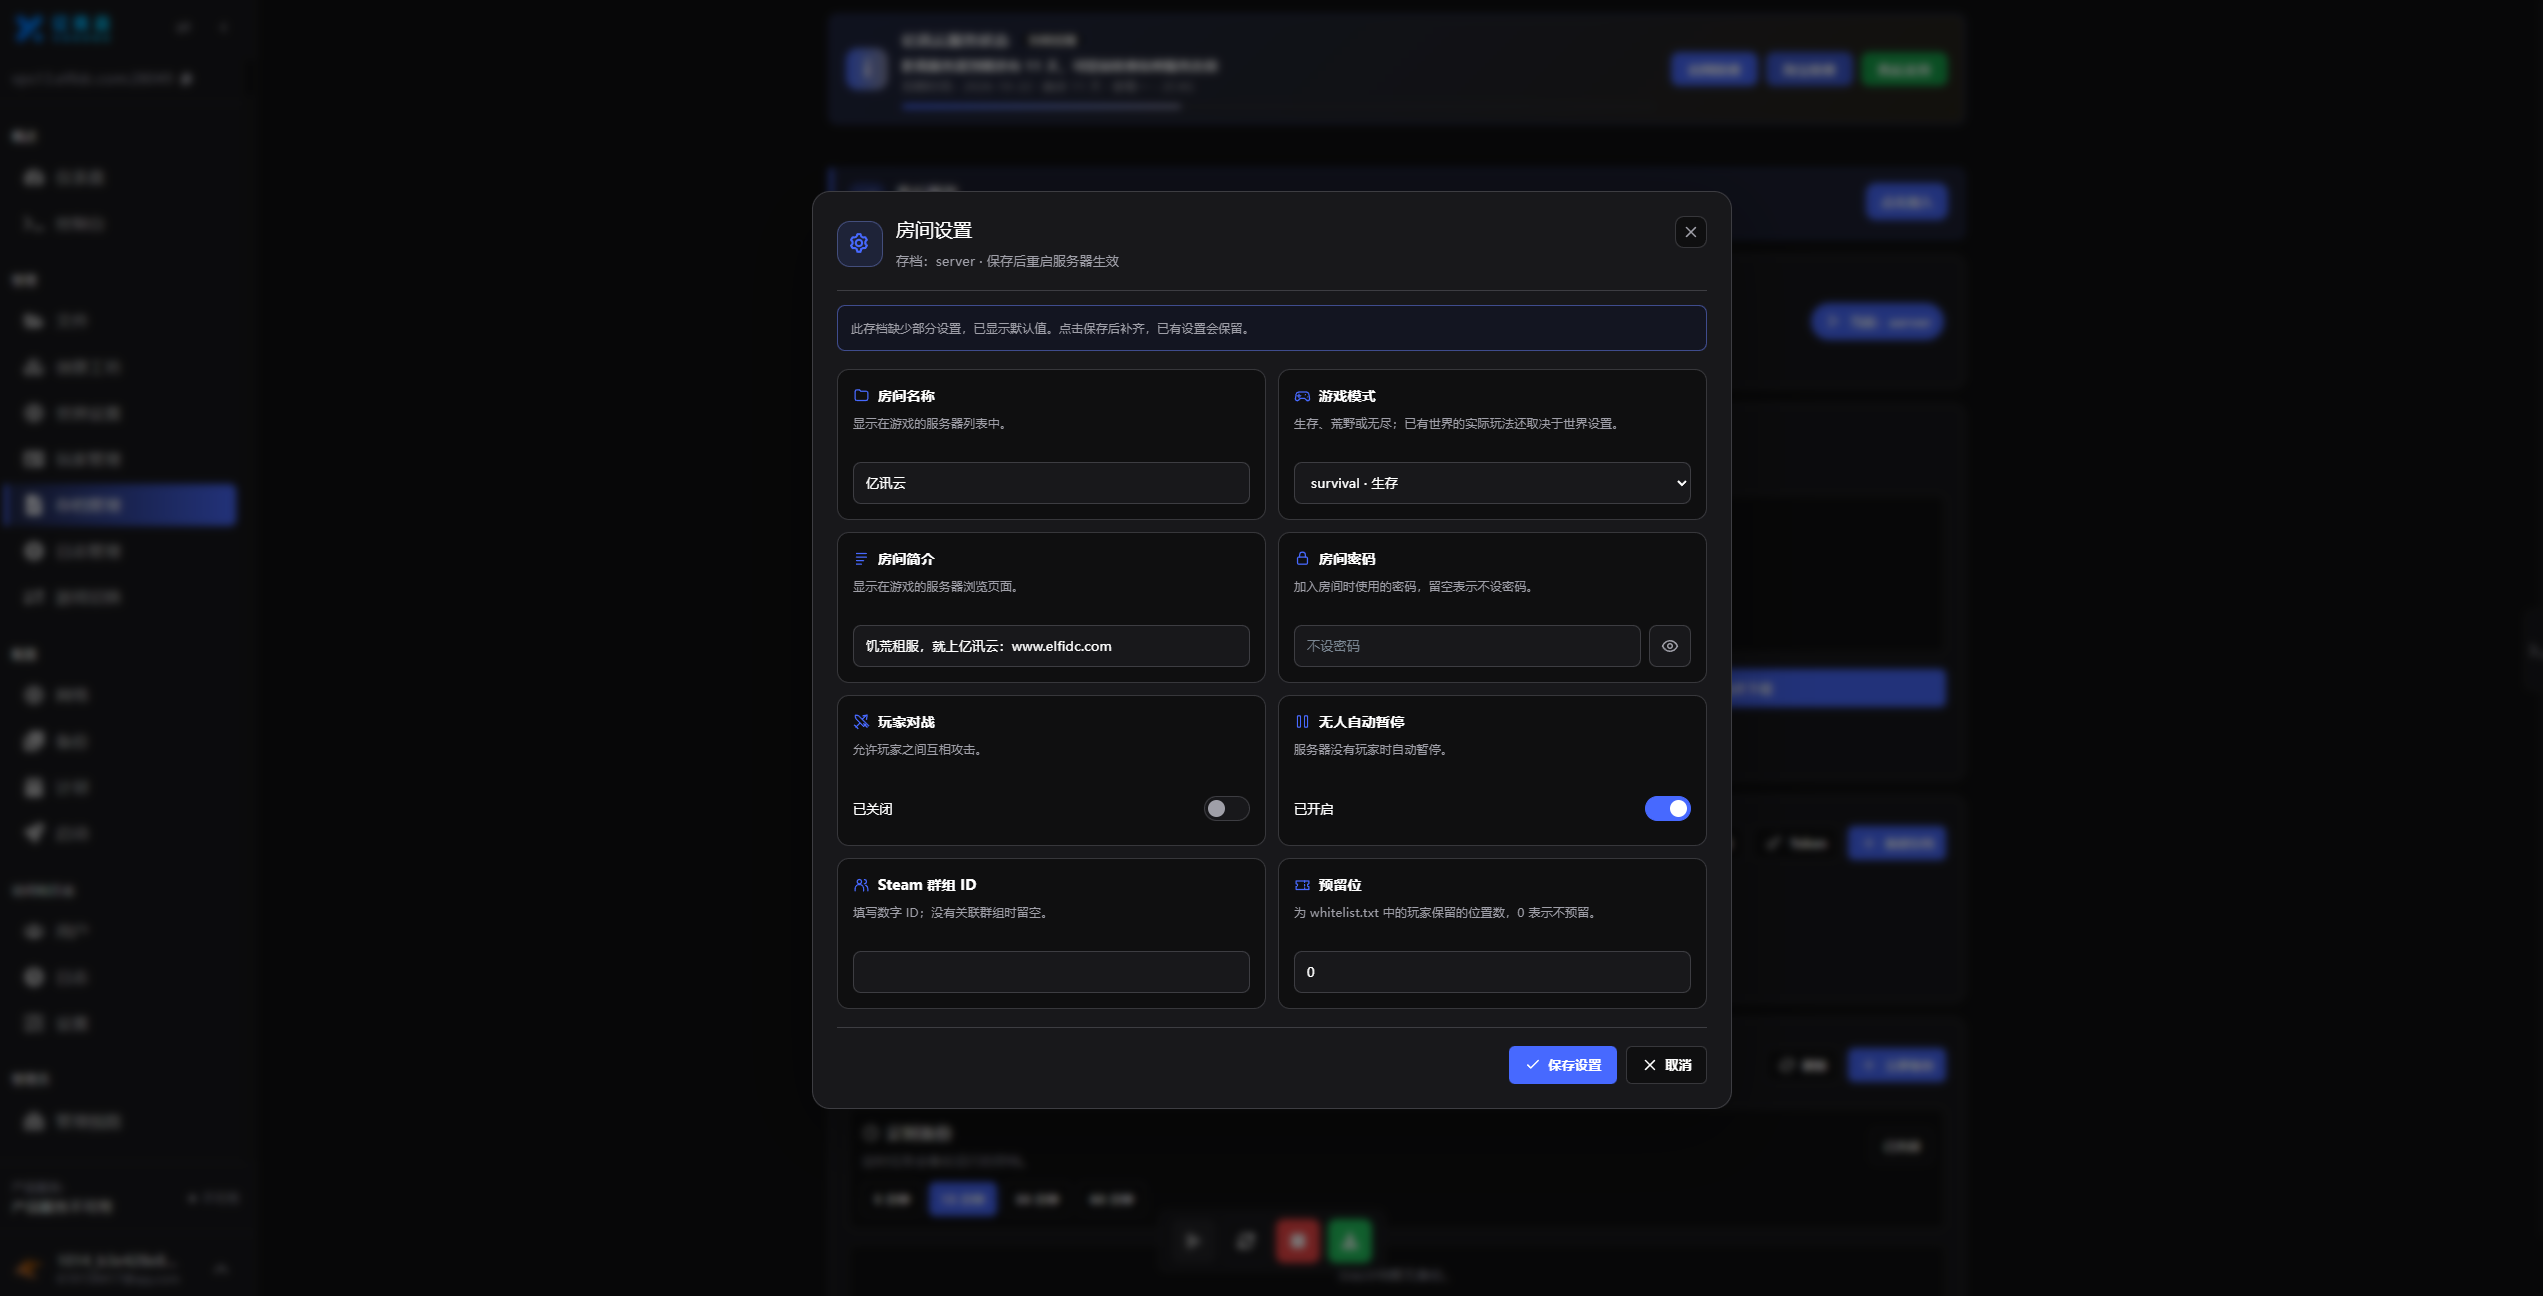Open the 游戏模式 survival dropdown
The width and height of the screenshot is (2543, 1296).
(1492, 483)
